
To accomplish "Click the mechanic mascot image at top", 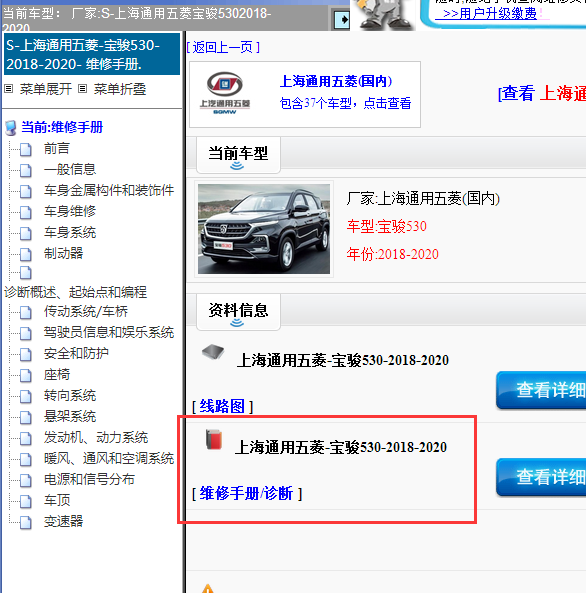I will point(384,14).
